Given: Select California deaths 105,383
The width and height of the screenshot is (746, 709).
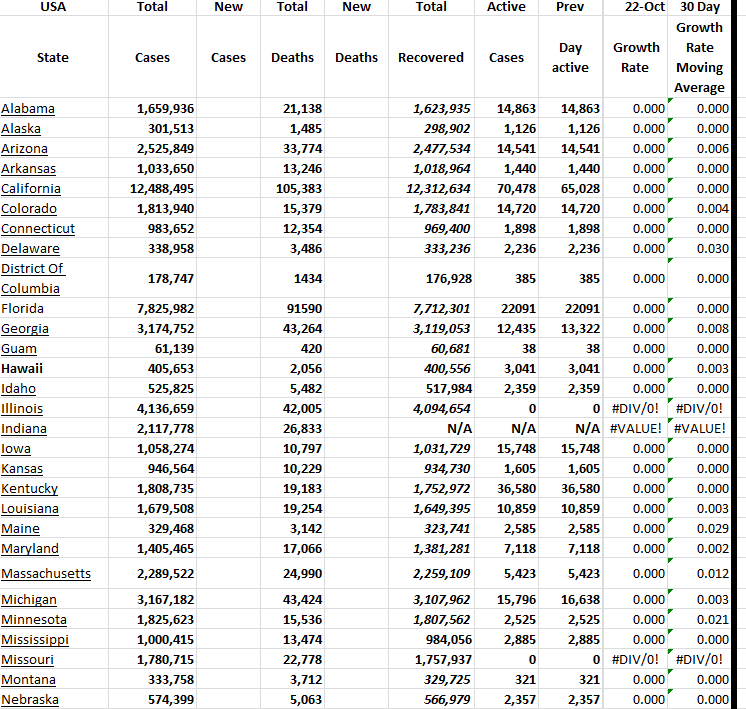Looking at the screenshot, I should (292, 189).
